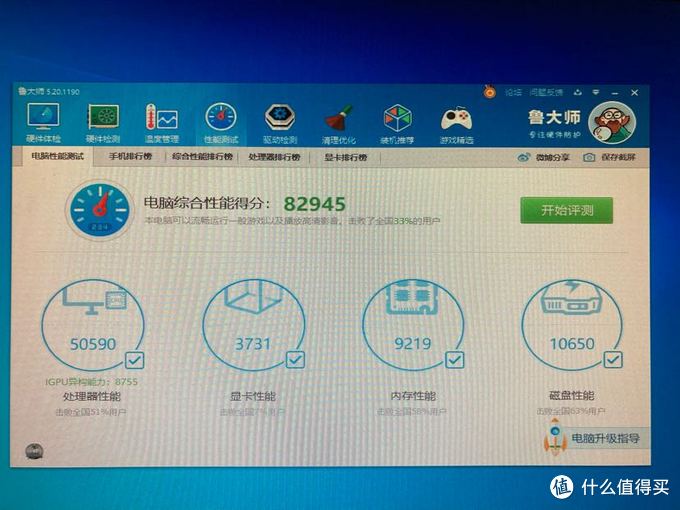Image resolution: width=680 pixels, height=510 pixels.
Task: Click the overall score 82945
Action: click(x=315, y=204)
